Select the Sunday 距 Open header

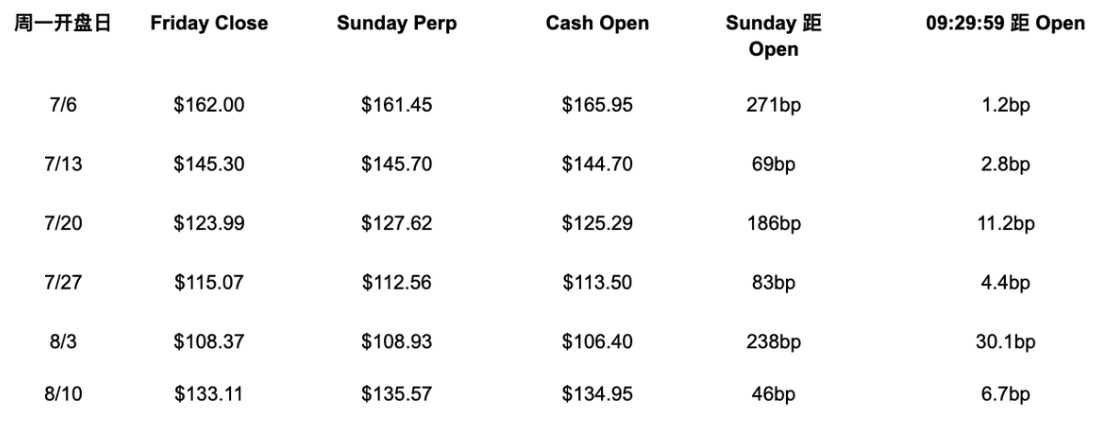coord(773,36)
